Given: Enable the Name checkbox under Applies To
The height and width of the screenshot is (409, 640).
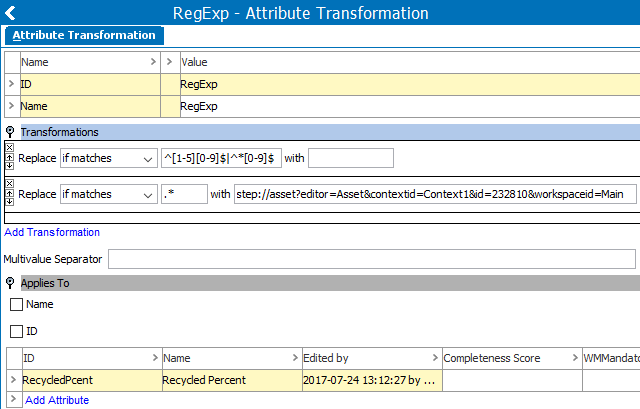Looking at the screenshot, I should tap(16, 304).
